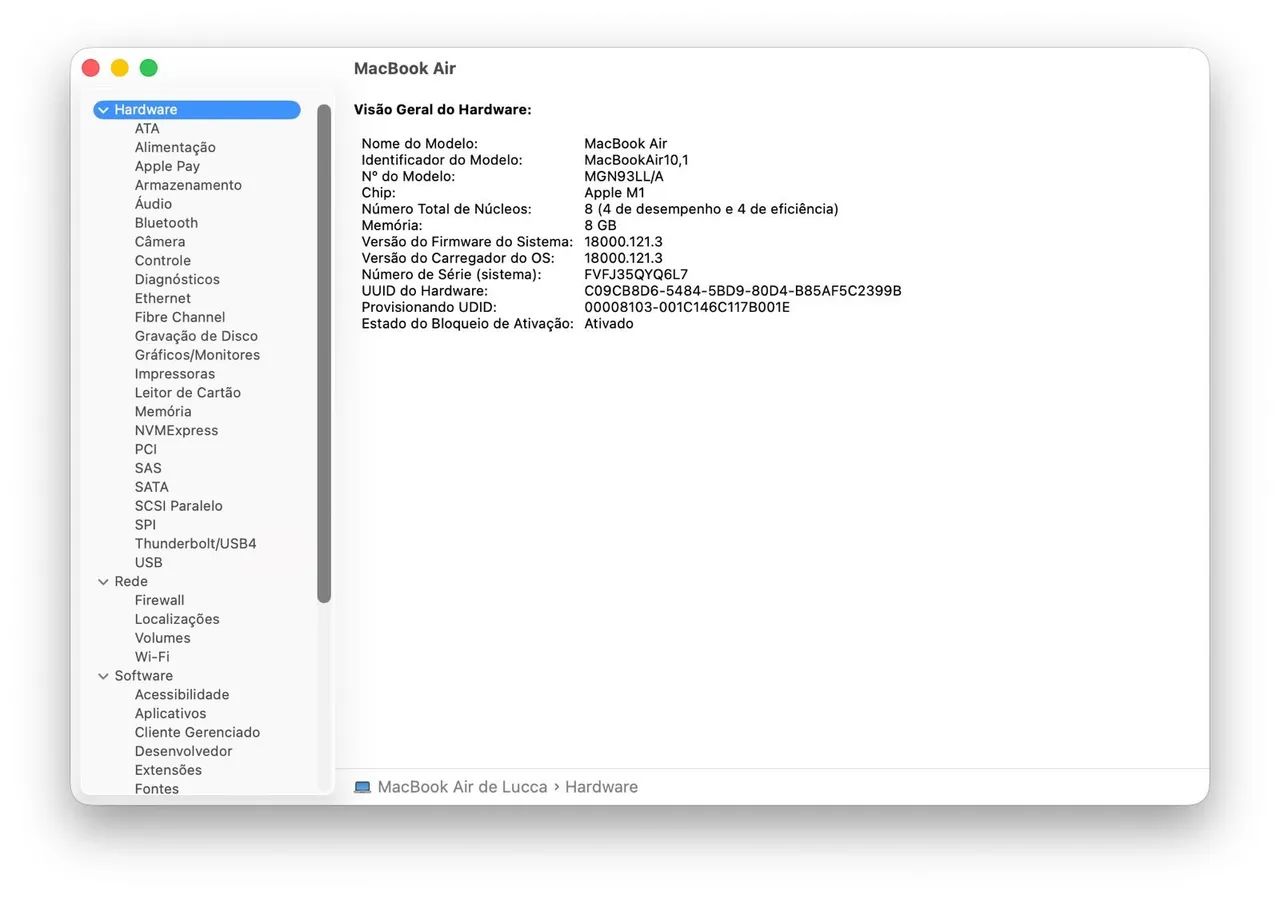Image resolution: width=1280 pixels, height=898 pixels.
Task: Select ATA in the sidebar
Action: click(147, 128)
